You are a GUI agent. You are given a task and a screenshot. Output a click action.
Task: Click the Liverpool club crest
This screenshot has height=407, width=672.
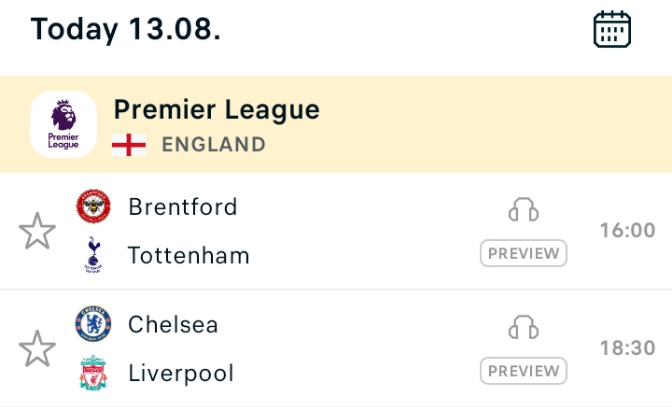point(93,373)
